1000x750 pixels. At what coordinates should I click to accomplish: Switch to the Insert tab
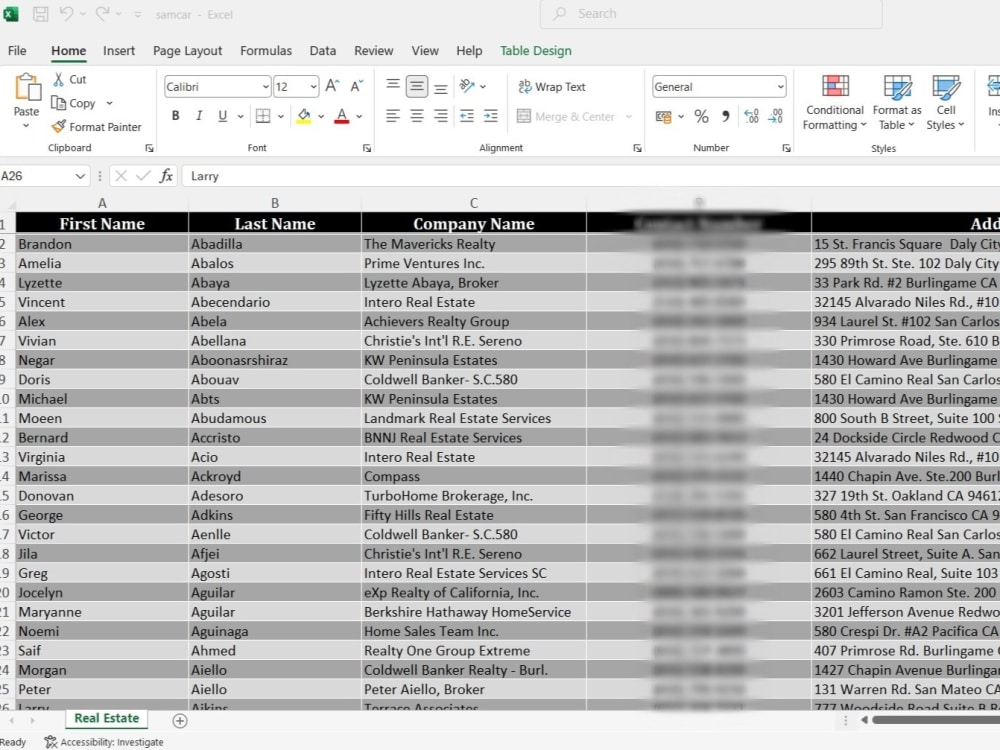[119, 50]
